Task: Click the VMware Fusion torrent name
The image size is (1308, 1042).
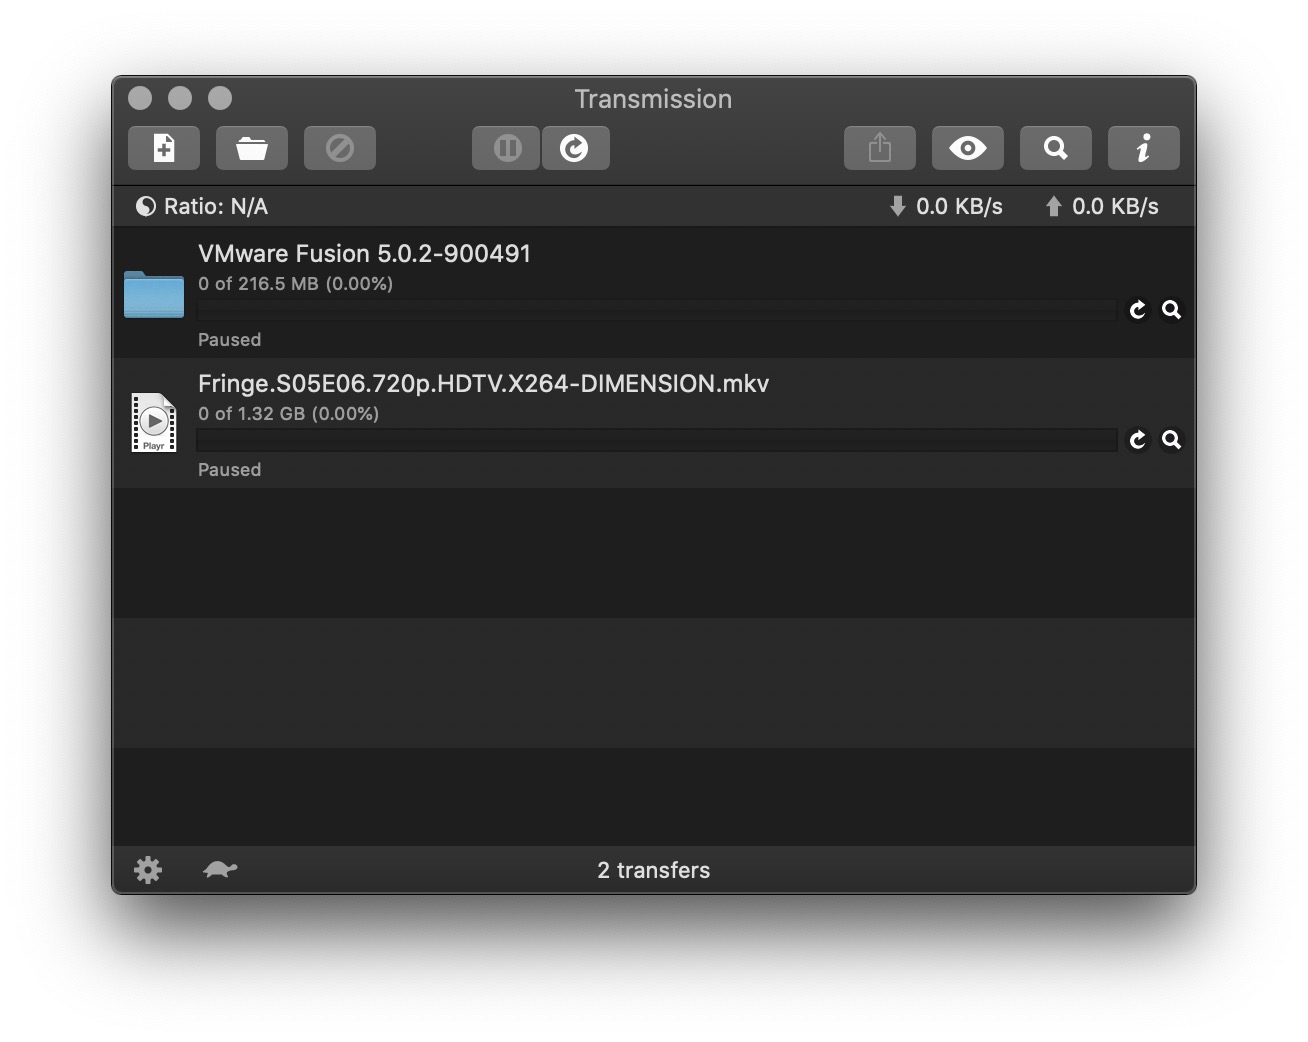Action: point(364,253)
